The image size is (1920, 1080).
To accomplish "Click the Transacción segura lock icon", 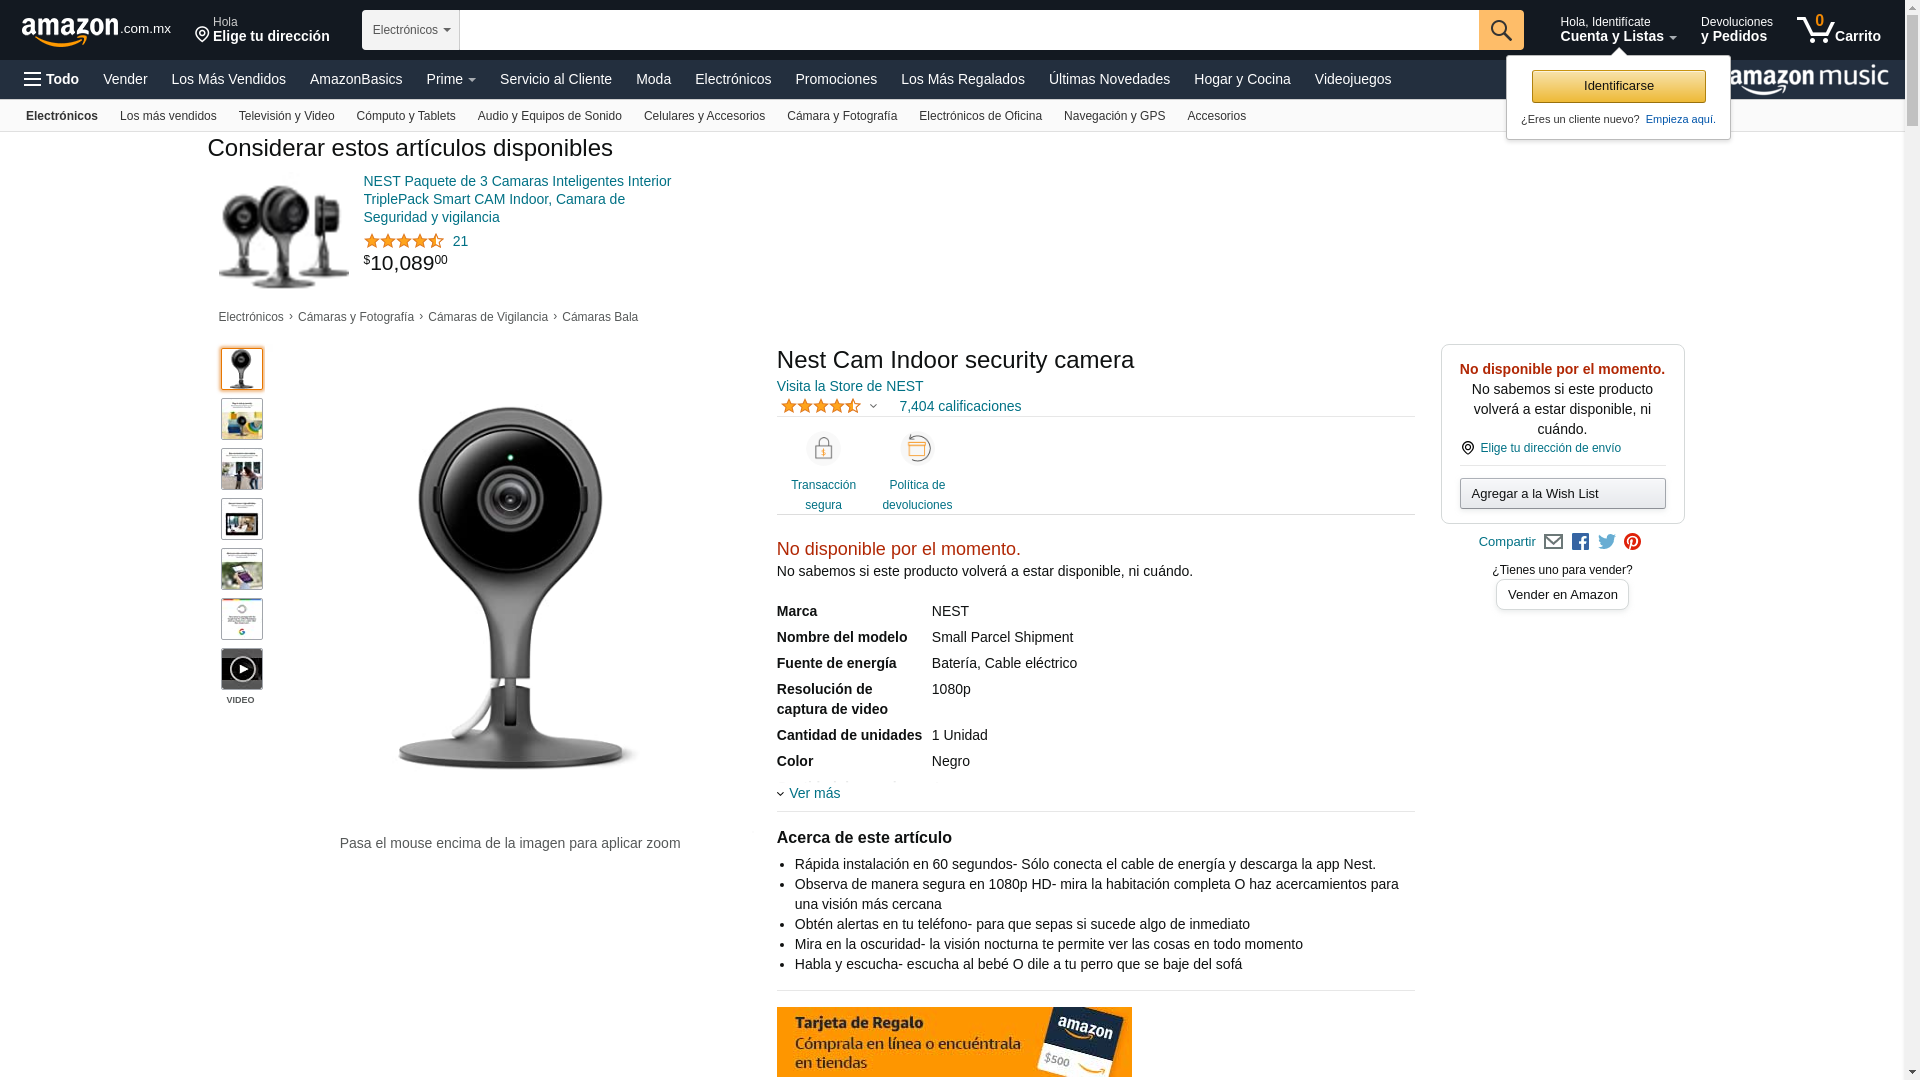I will 823,449.
